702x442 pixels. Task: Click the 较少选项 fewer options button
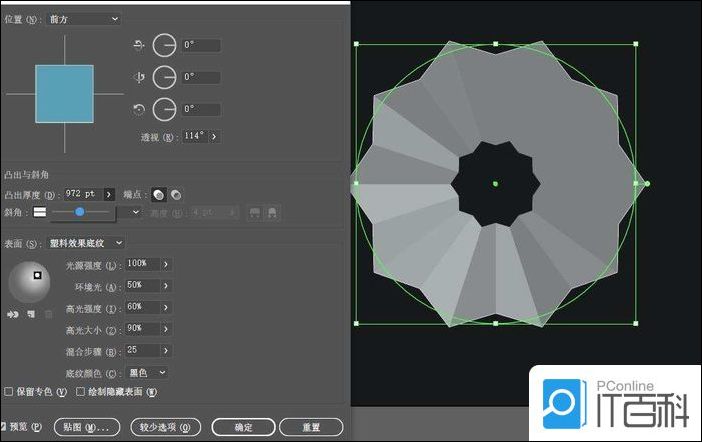166,427
